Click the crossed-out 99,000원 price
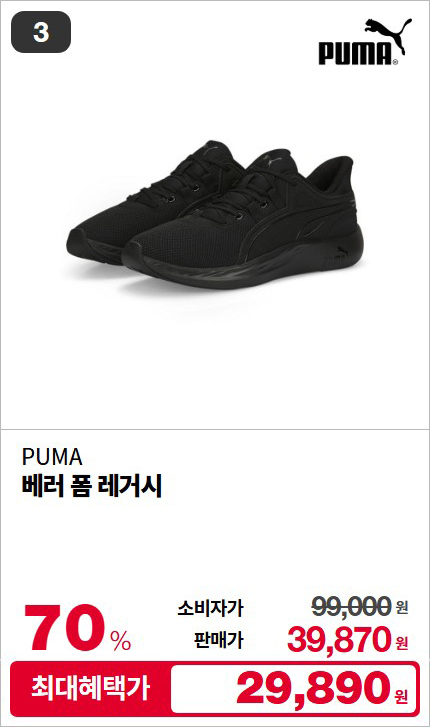 click(359, 606)
